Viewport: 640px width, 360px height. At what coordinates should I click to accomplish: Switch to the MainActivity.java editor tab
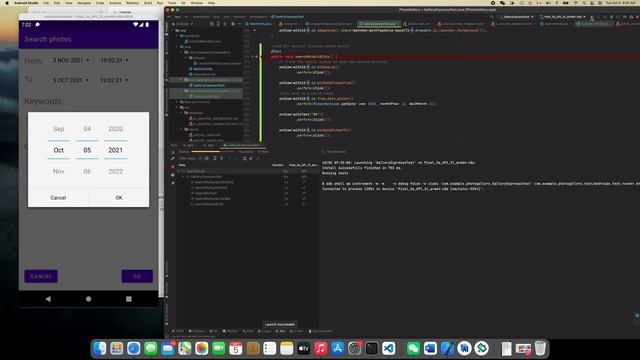click(259, 24)
